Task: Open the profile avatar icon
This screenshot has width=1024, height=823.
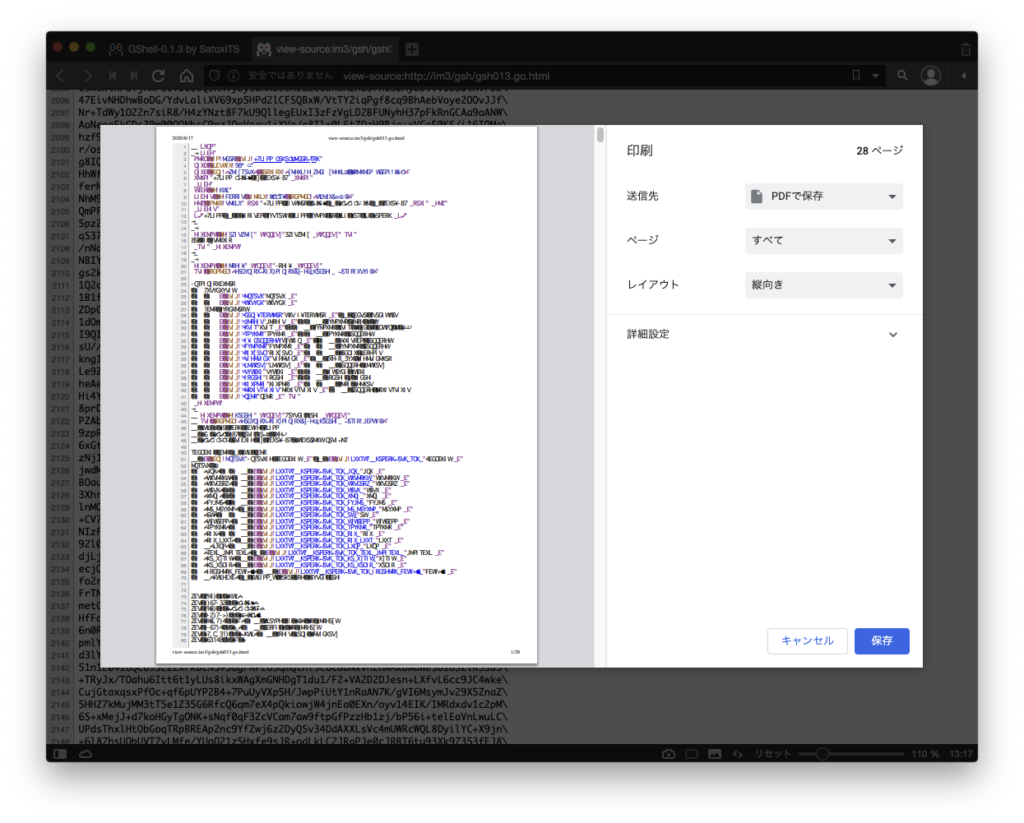Action: pyautogui.click(x=931, y=76)
